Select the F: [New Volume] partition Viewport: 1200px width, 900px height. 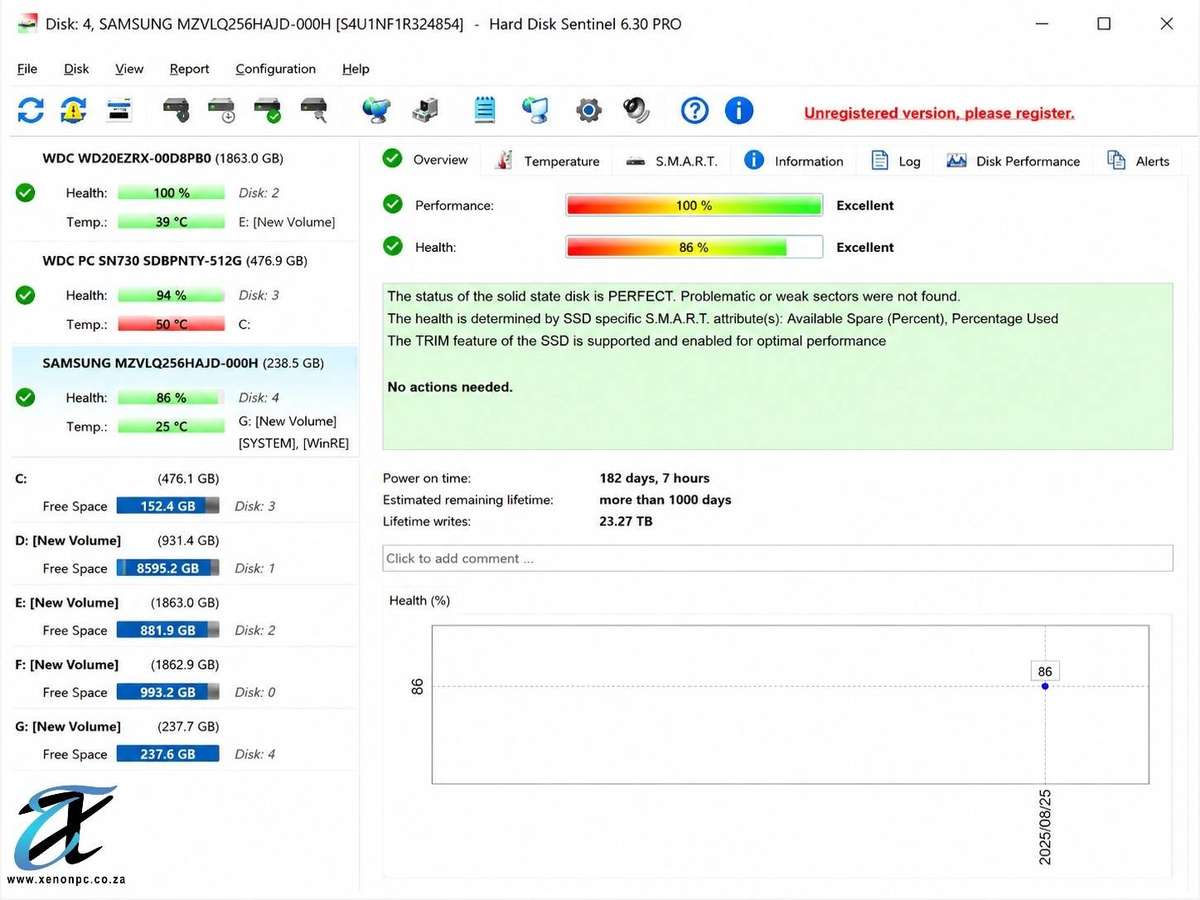point(184,678)
